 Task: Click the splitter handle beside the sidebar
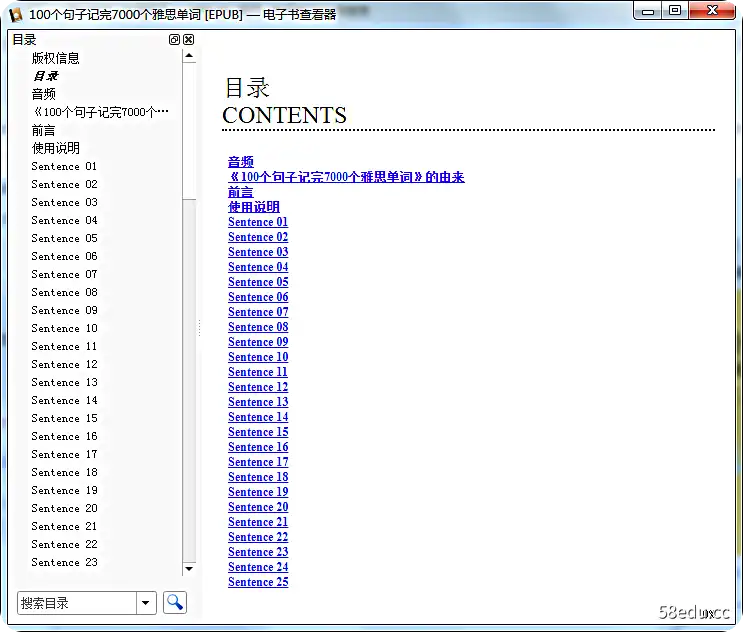point(199,328)
